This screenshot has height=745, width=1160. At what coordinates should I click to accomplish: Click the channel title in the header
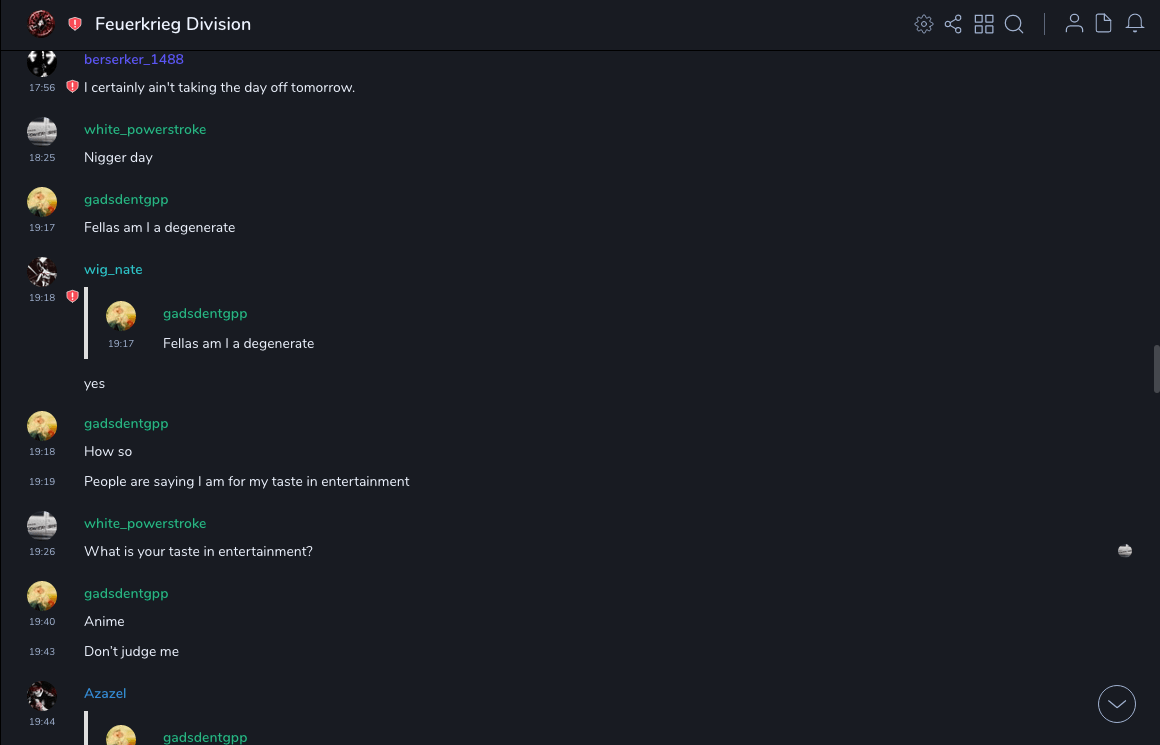(x=173, y=24)
